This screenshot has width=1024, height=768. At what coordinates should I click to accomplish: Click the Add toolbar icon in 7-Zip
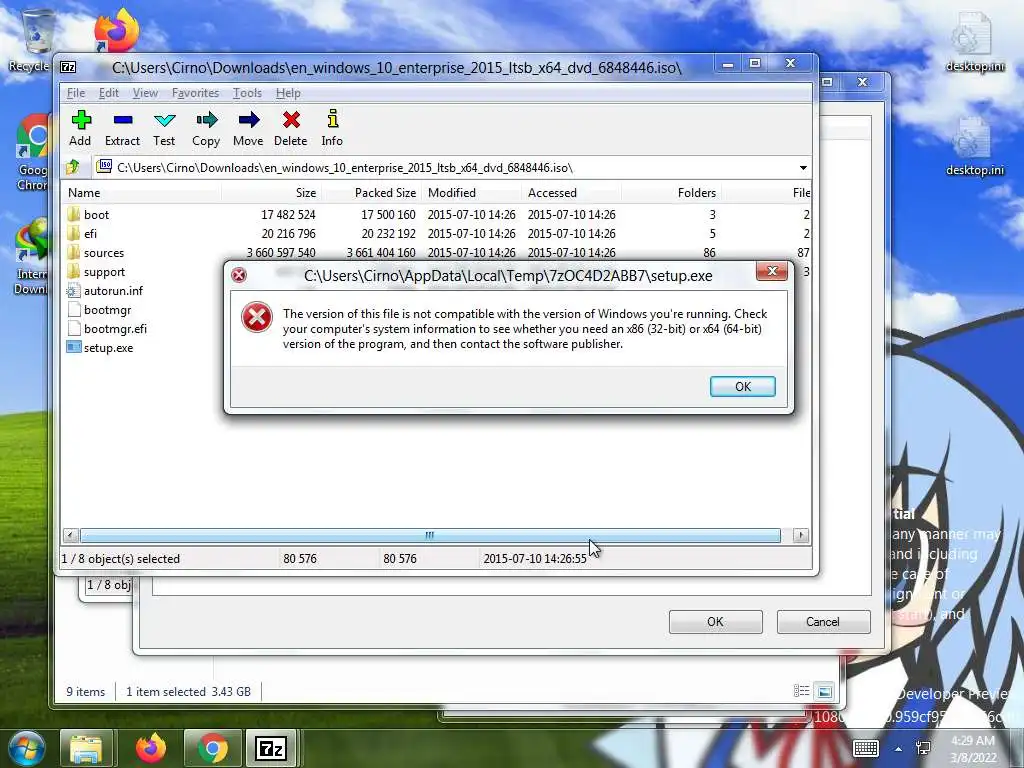tap(81, 120)
